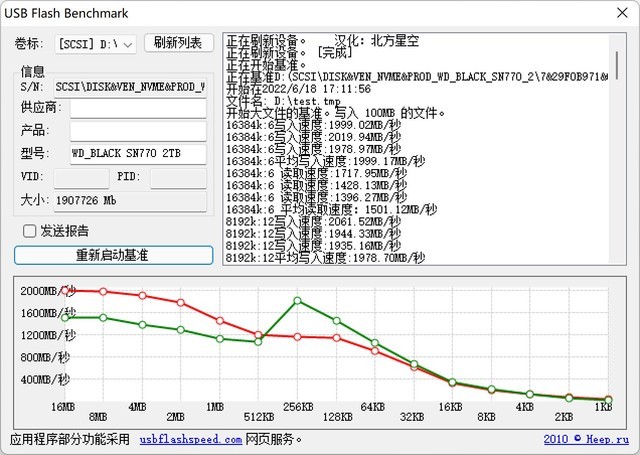The width and height of the screenshot is (640, 455).
Task: Click log line 文件名: D:\test.tmp
Action: (283, 101)
